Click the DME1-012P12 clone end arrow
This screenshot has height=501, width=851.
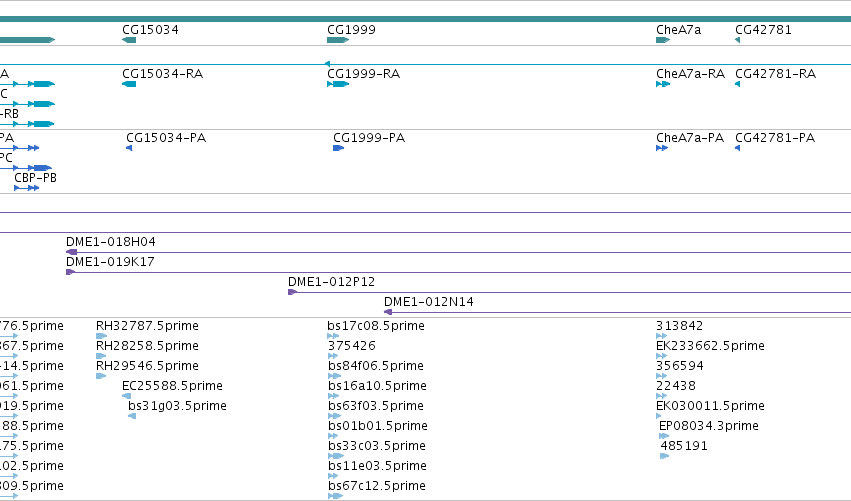coord(293,293)
